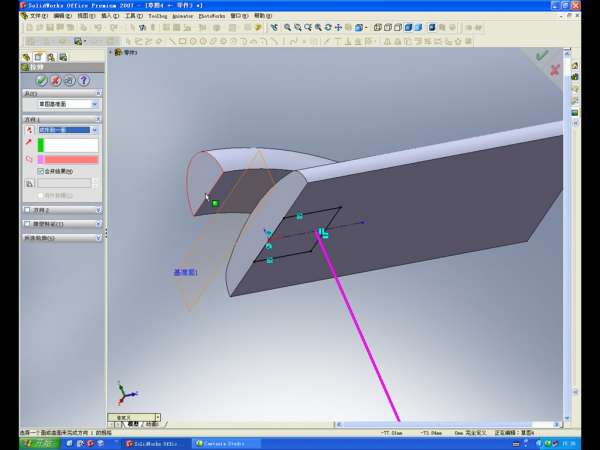Image resolution: width=600 pixels, height=450 pixels.
Task: Open the 编辑 (Edit) menu
Action: coord(62,16)
